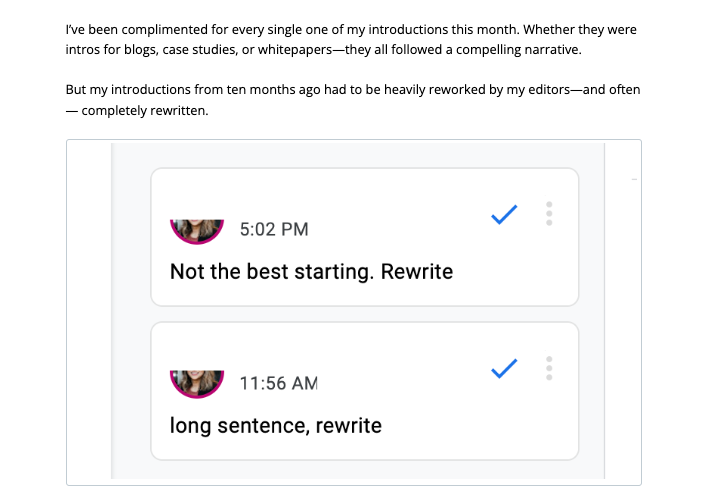Open three-dot menu on 11:56 AM comment

pyautogui.click(x=549, y=369)
